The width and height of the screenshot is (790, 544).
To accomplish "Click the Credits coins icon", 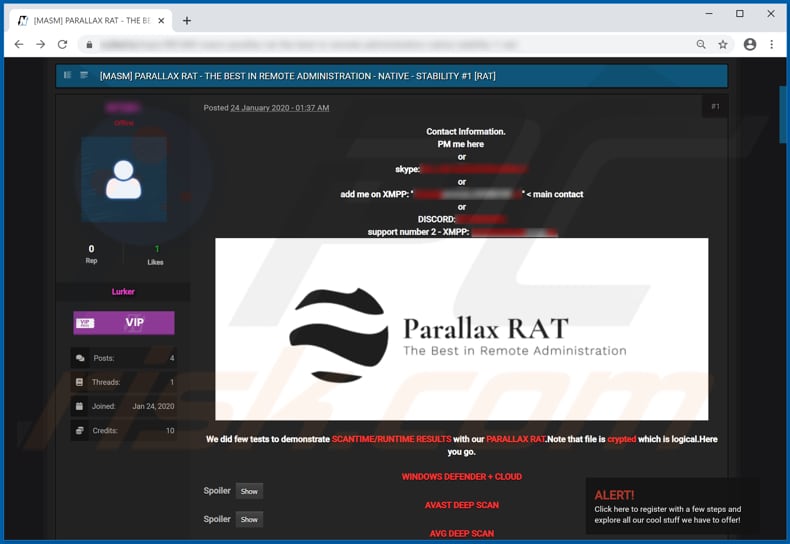I will click(x=80, y=431).
